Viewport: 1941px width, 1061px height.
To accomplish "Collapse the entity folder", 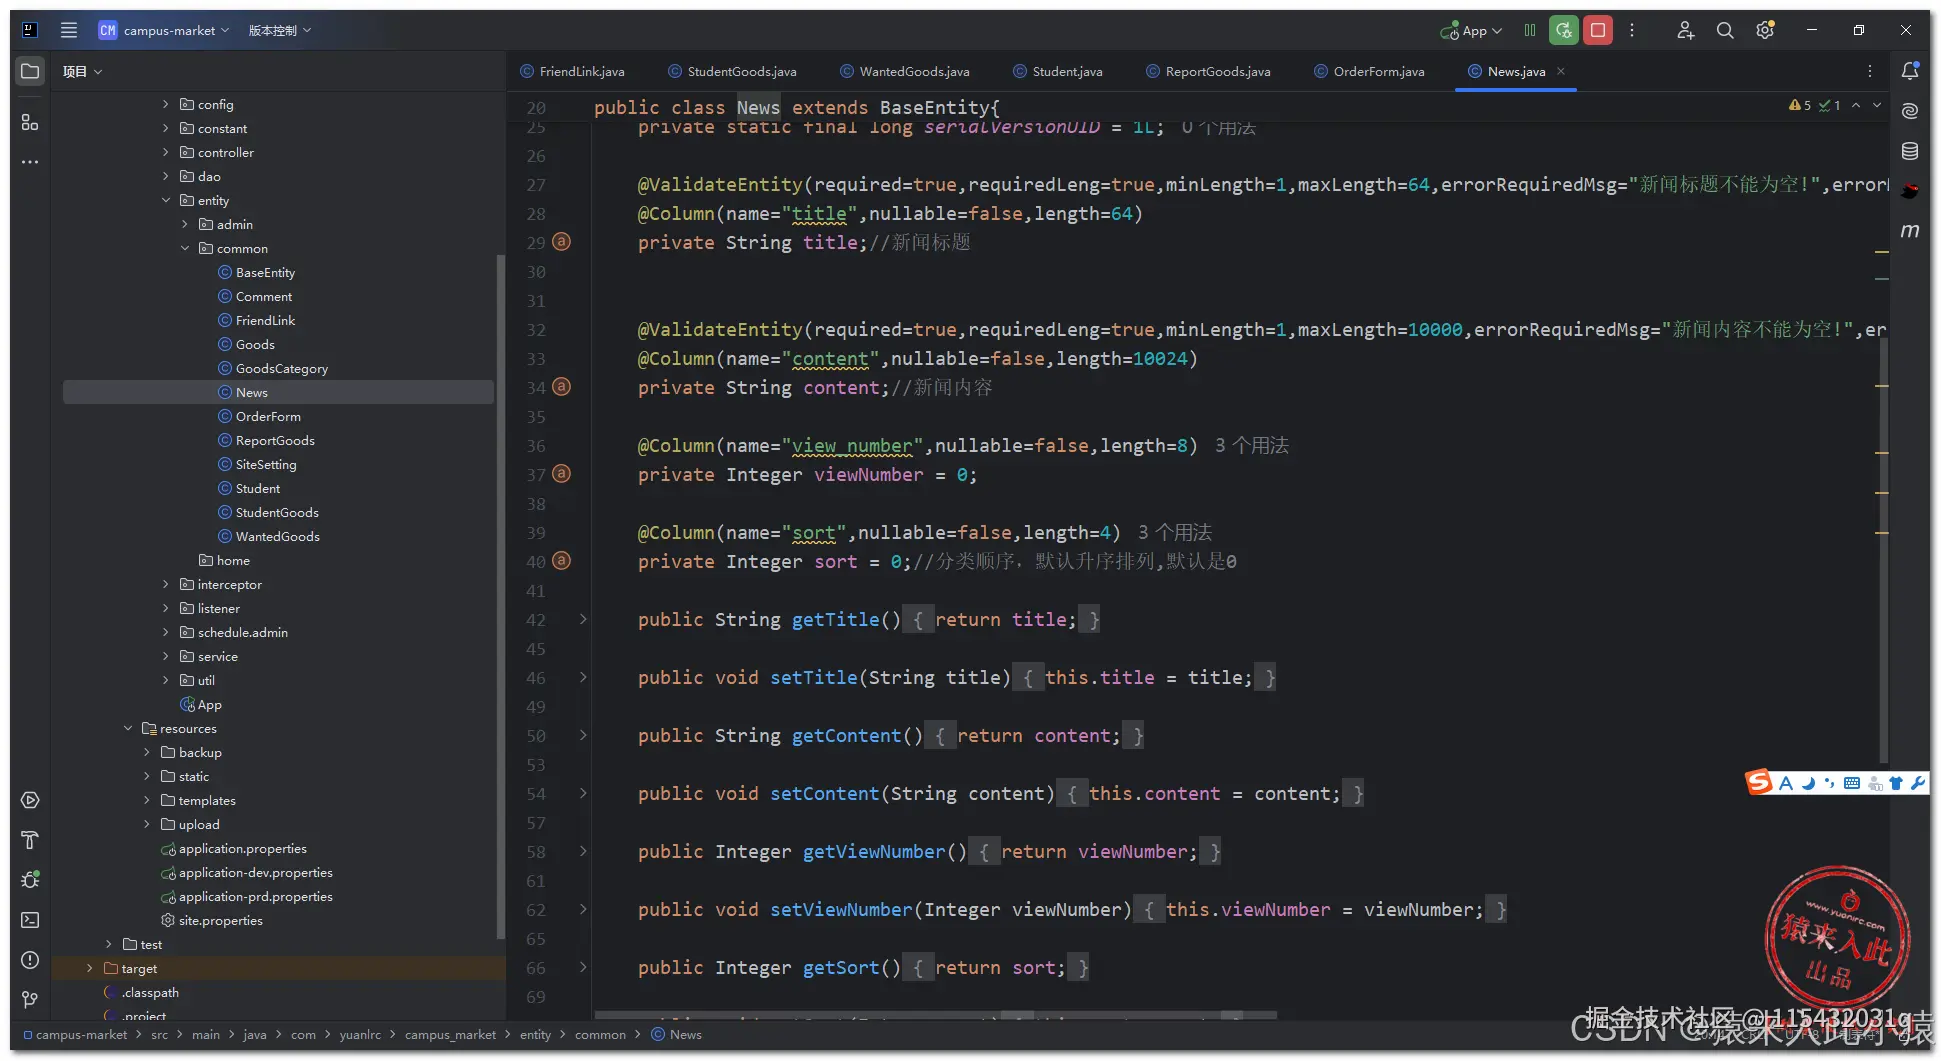I will (166, 200).
